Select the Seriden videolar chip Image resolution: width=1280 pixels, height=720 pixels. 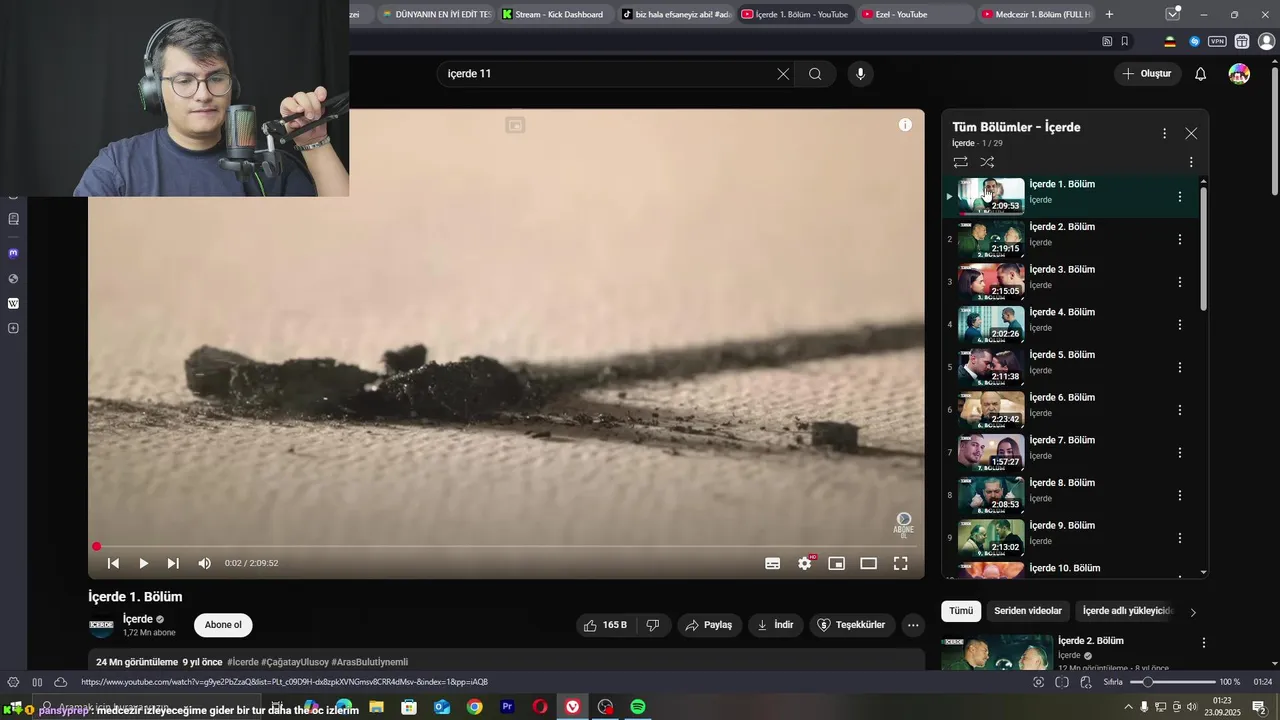tap(1028, 611)
